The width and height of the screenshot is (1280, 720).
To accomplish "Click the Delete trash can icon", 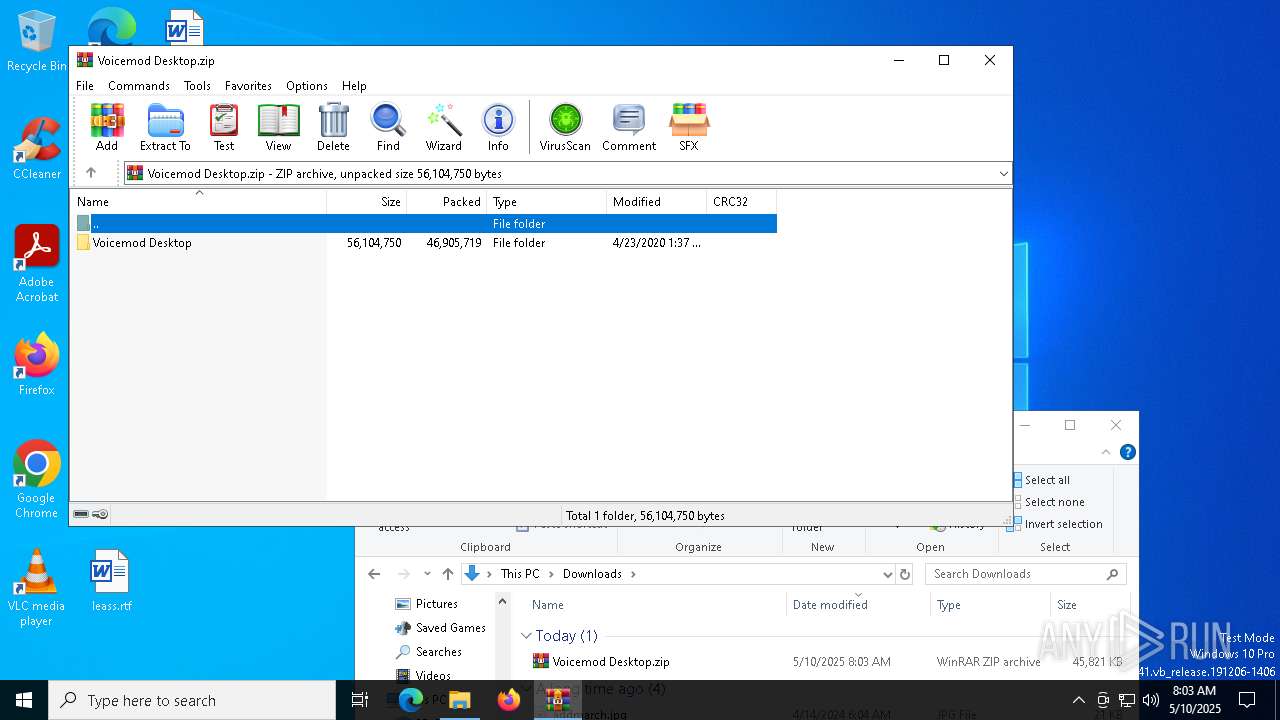I will point(333,127).
